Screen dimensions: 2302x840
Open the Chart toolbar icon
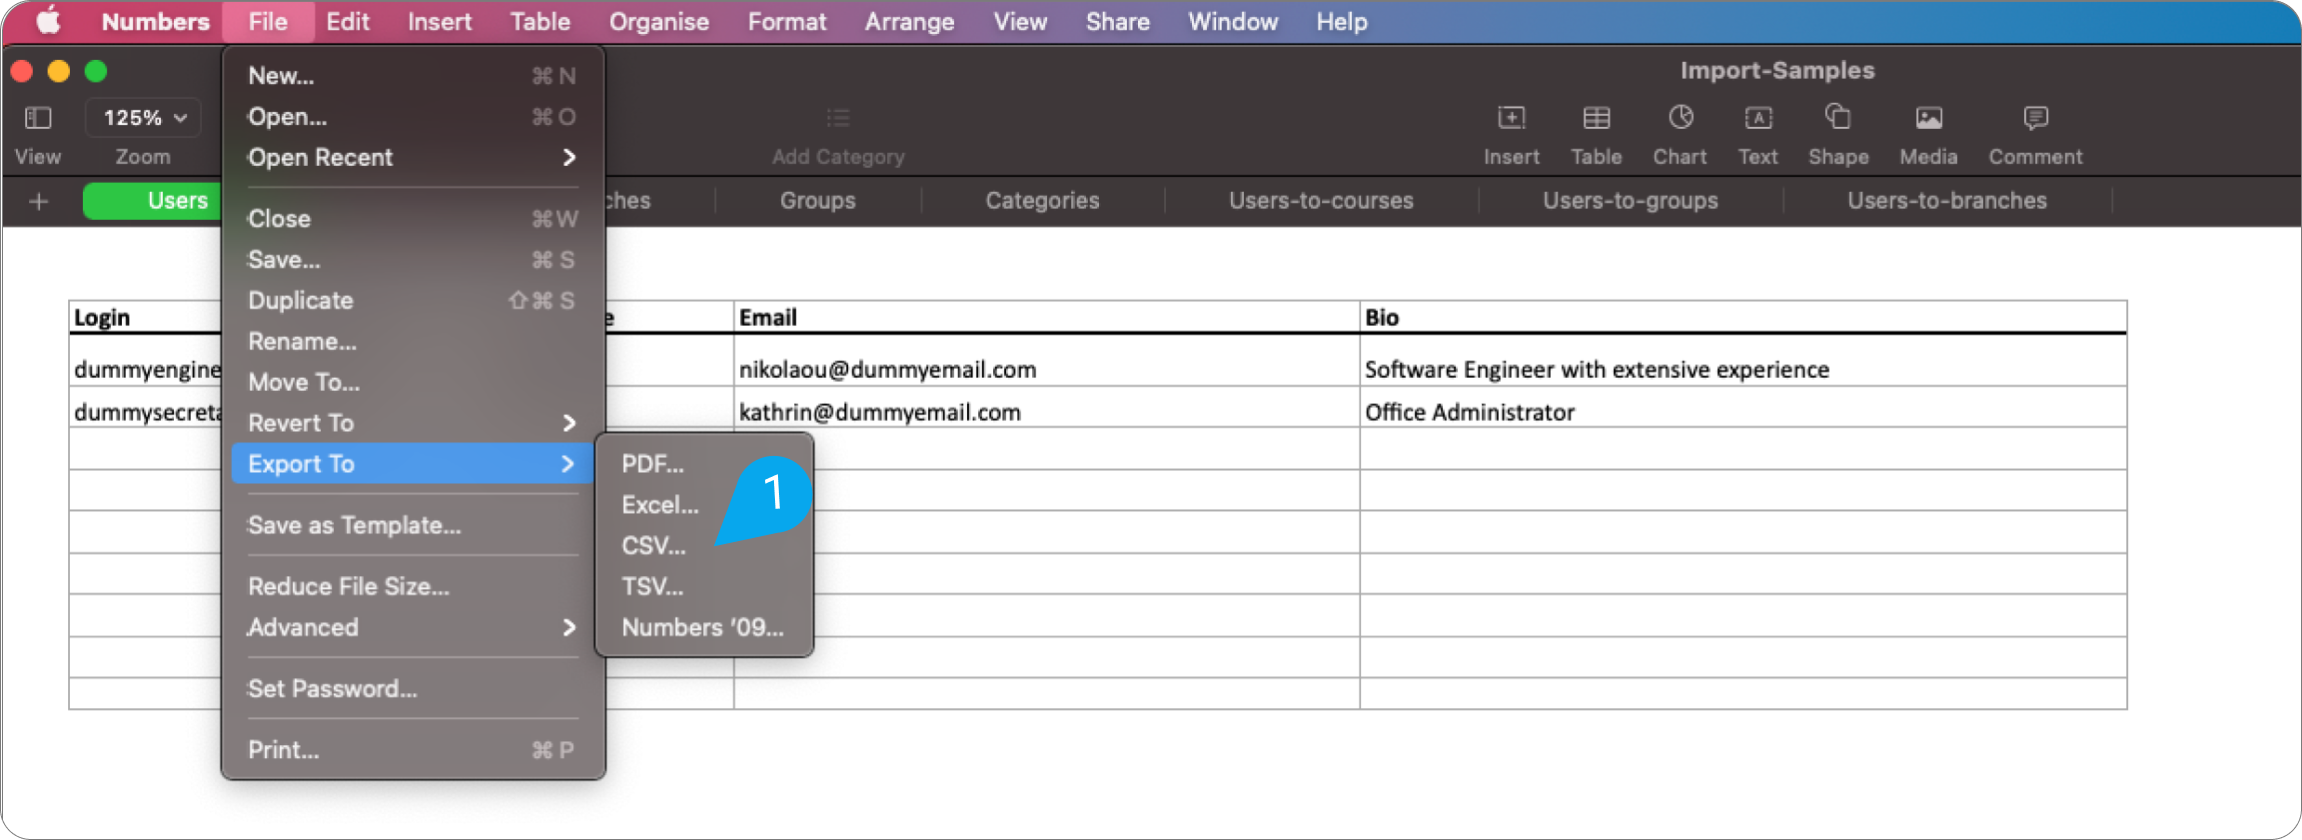point(1680,119)
